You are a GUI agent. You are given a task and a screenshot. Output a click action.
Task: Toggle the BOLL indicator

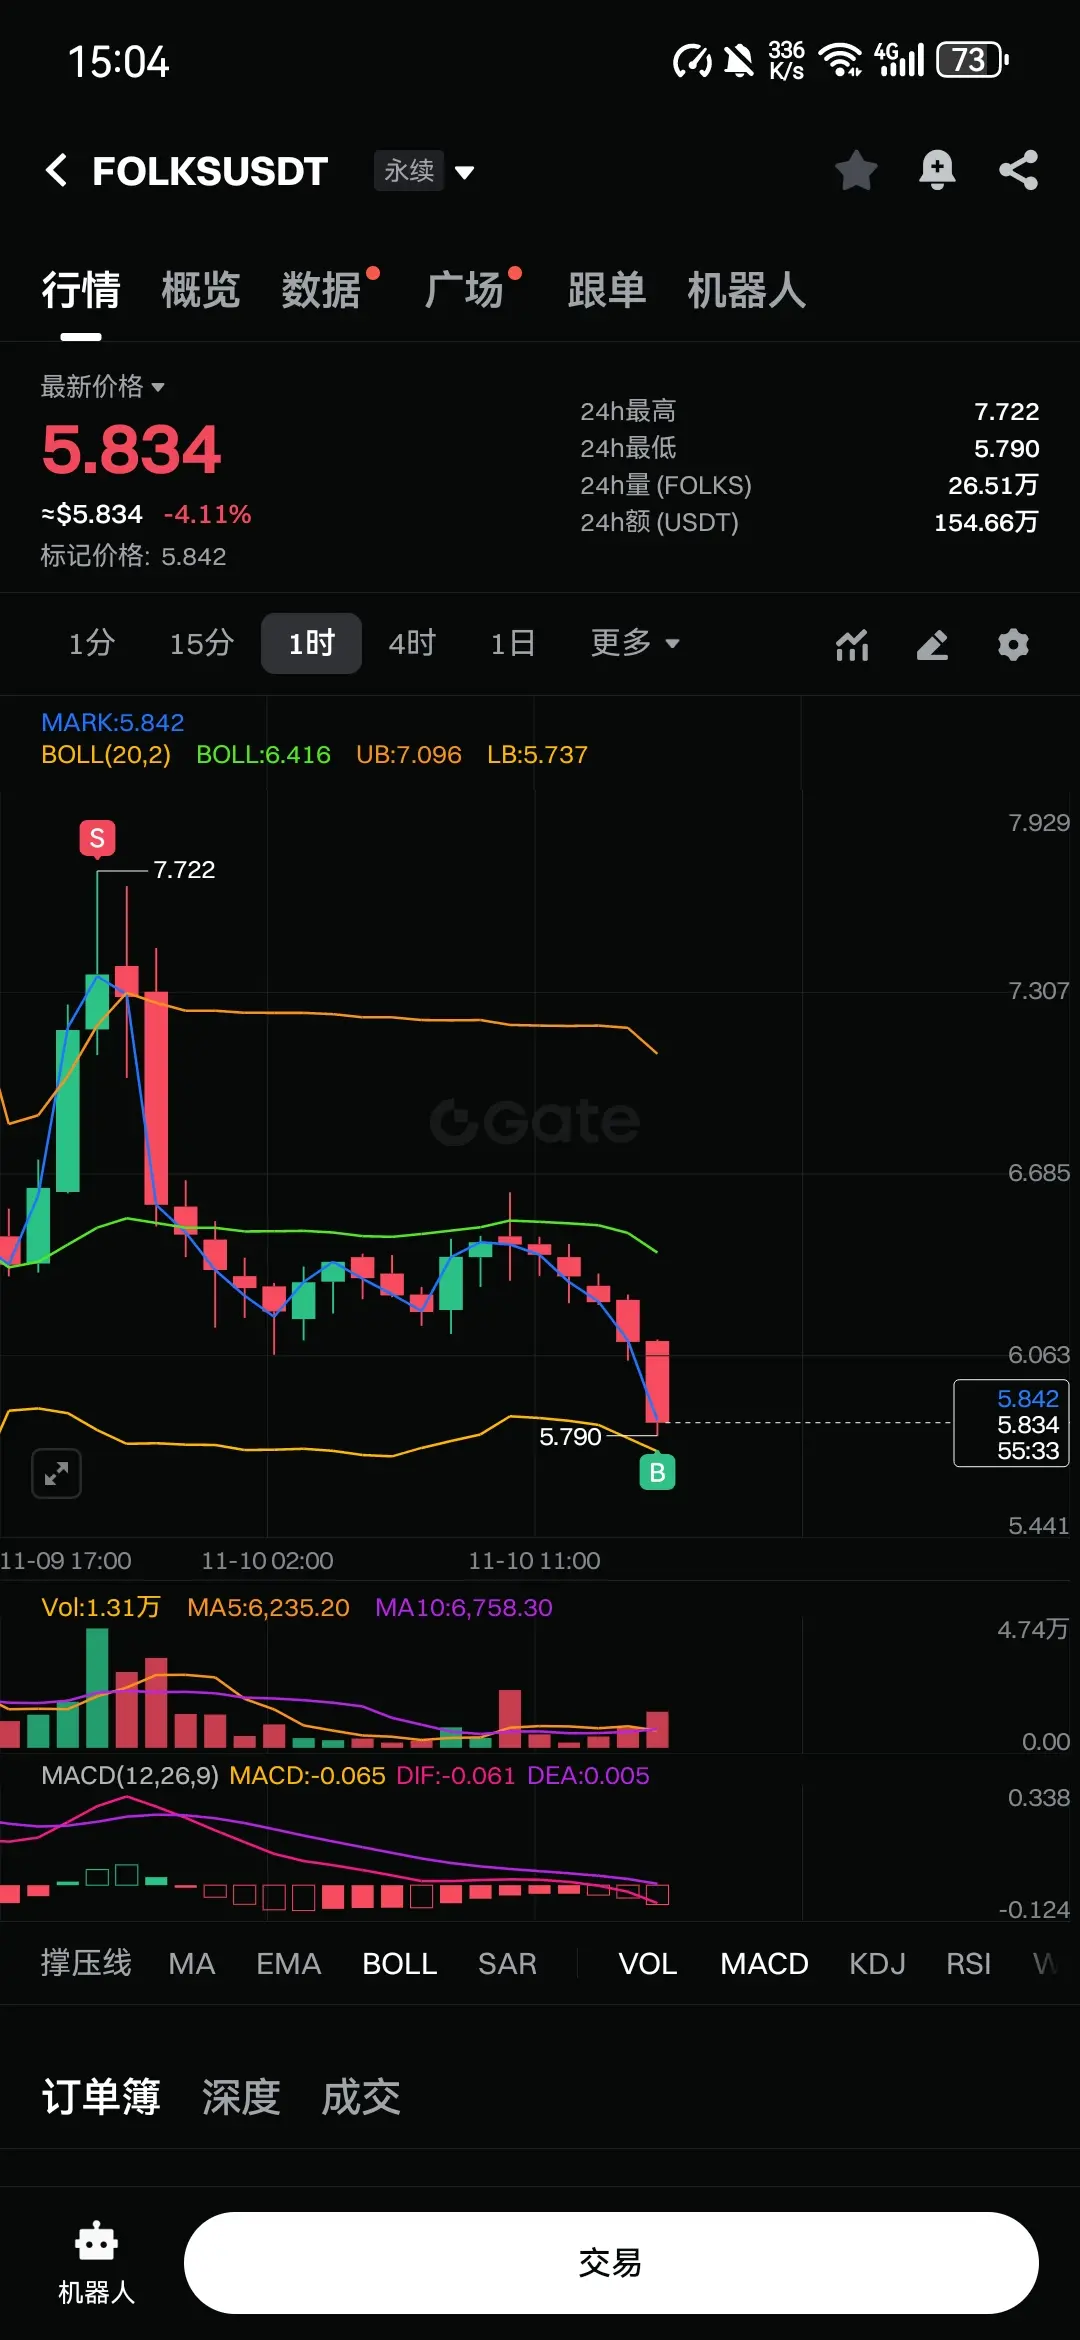coord(400,1963)
